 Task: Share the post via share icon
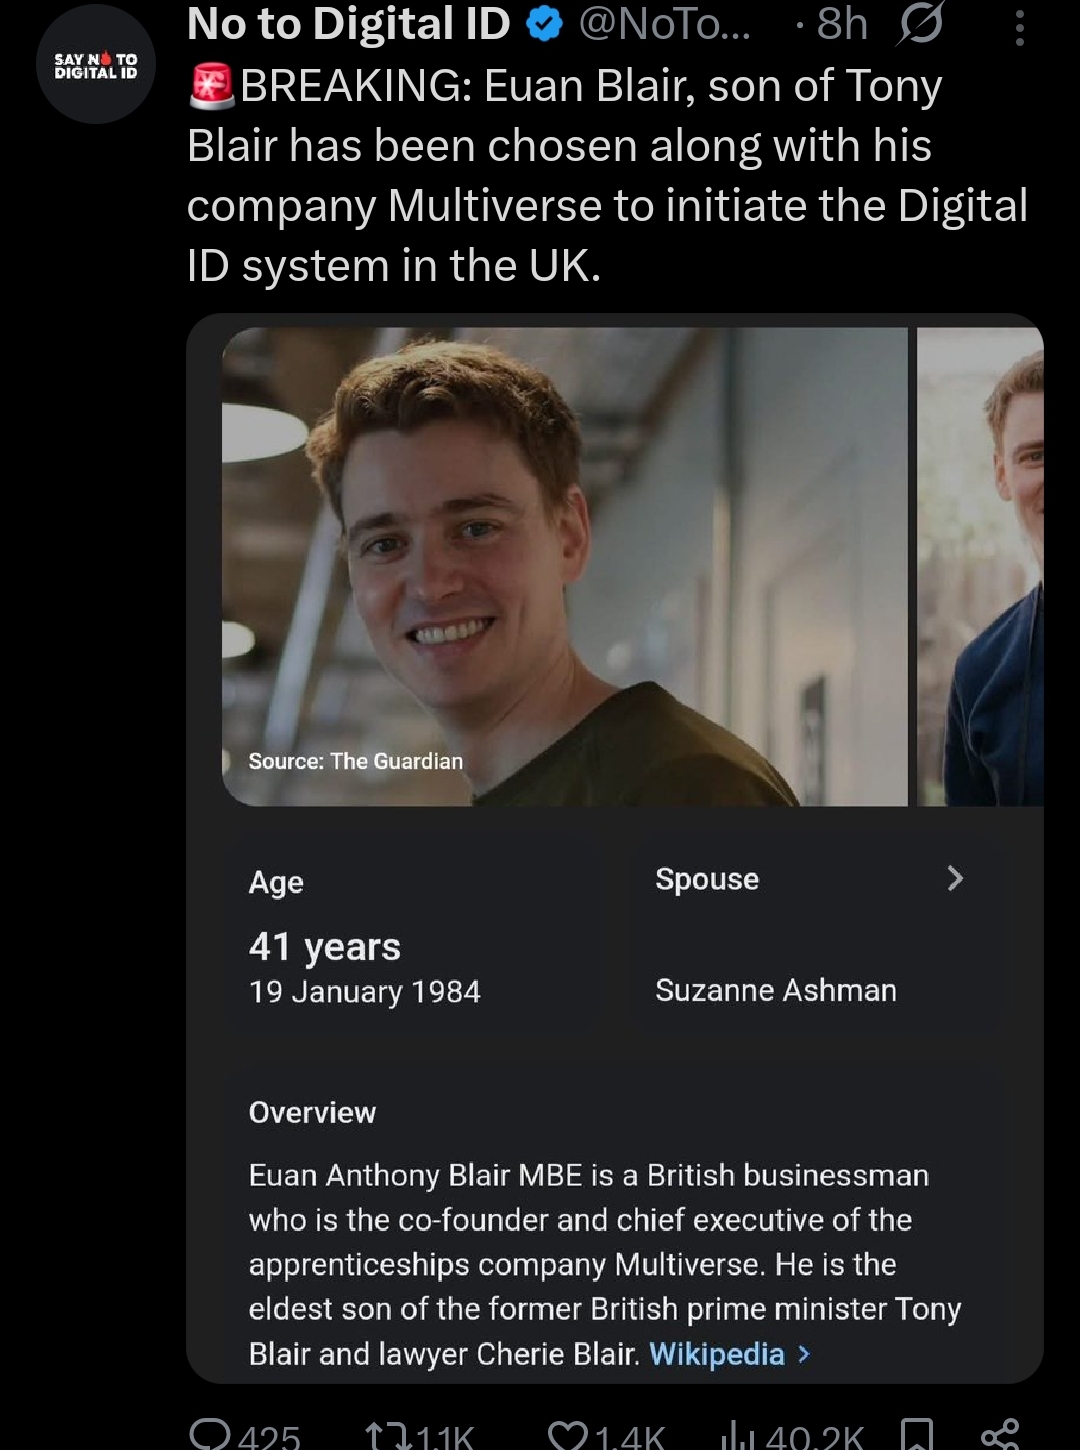(999, 1436)
